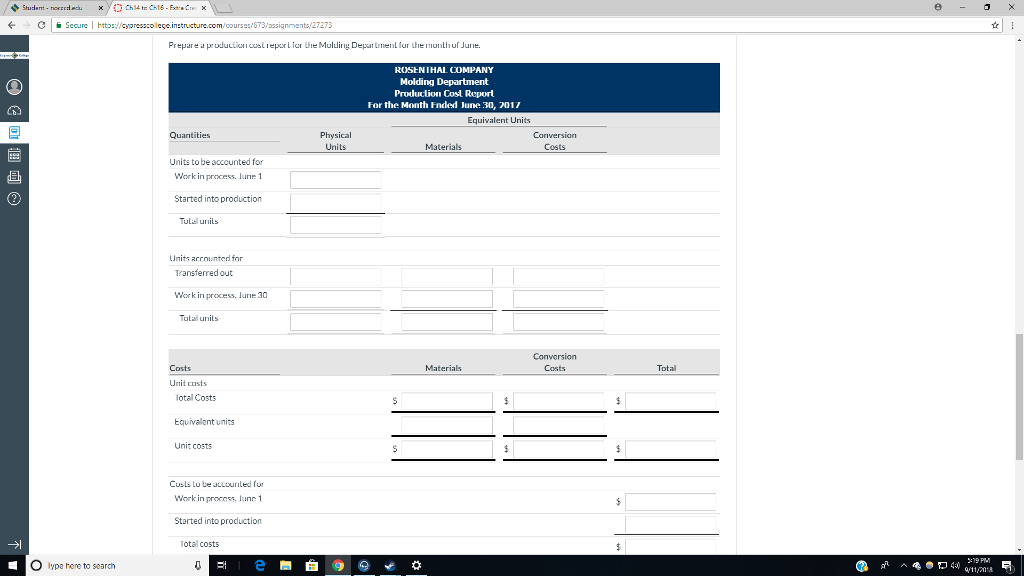The height and width of the screenshot is (576, 1024).
Task: Open the Account icon in Canvas sidebar
Action: (14, 87)
